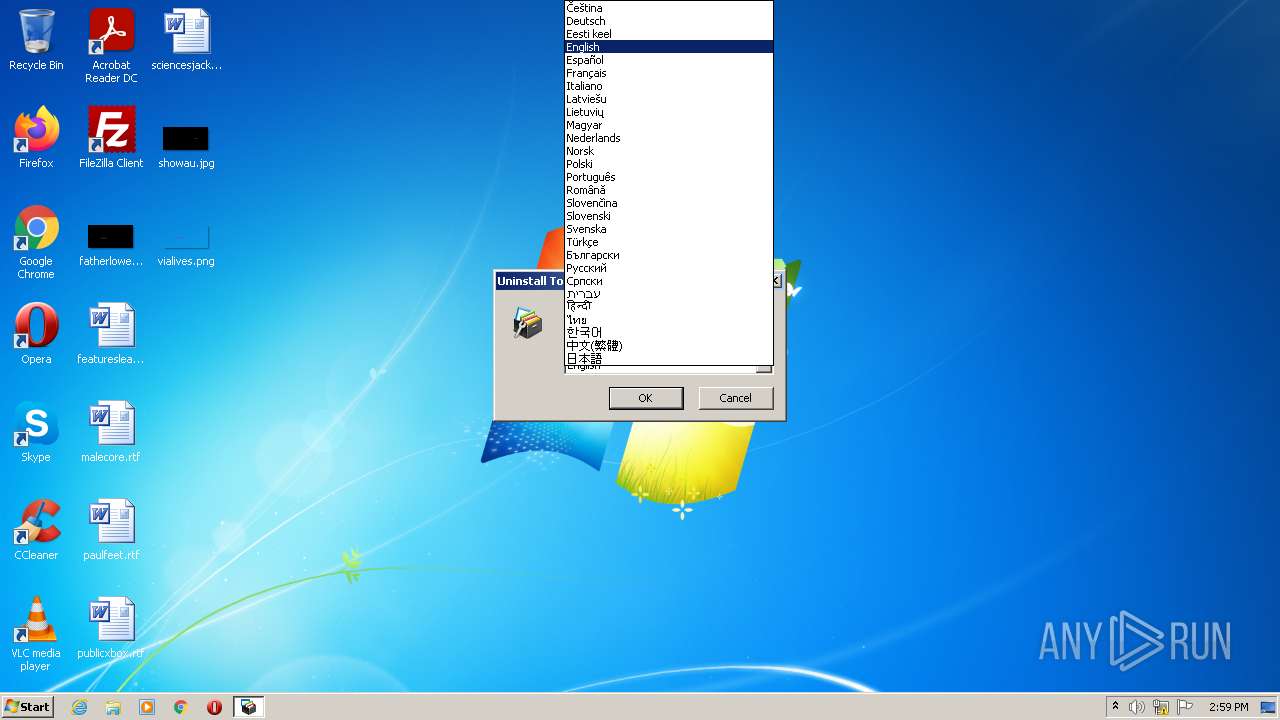This screenshot has width=1280, height=720.
Task: Select the publicxbox.rtf document icon
Action: pyautogui.click(x=111, y=627)
